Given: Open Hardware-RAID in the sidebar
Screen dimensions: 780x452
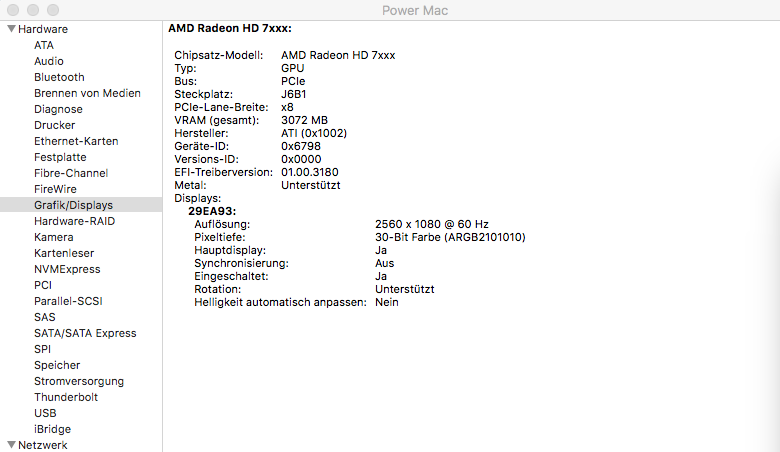Looking at the screenshot, I should pyautogui.click(x=75, y=221).
